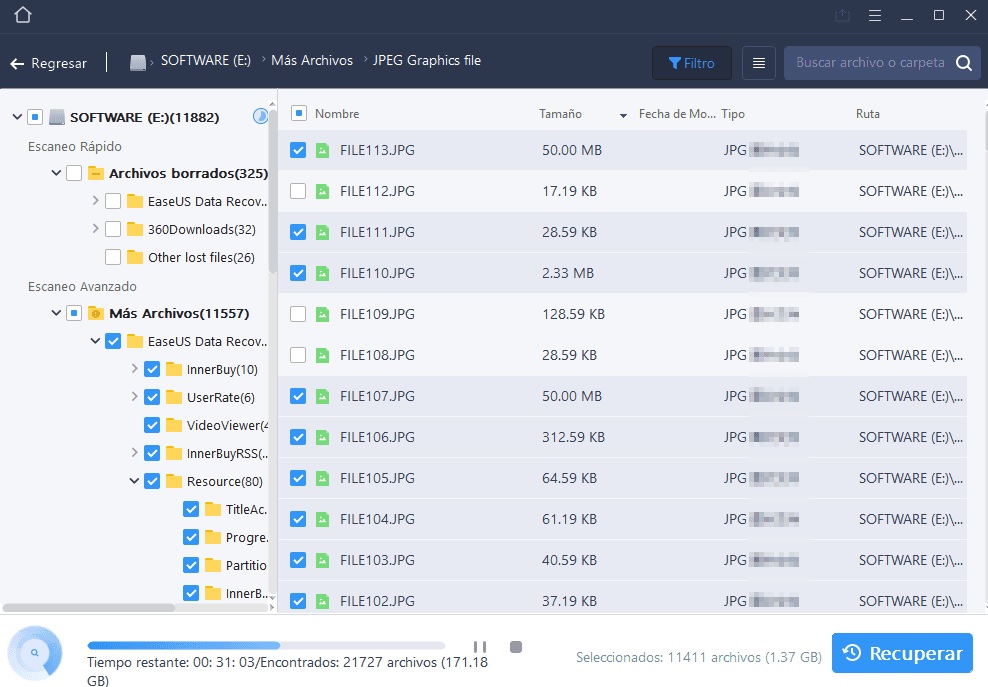Navigate to Más Archivos breadcrumb
The image size is (988, 687).
point(312,61)
